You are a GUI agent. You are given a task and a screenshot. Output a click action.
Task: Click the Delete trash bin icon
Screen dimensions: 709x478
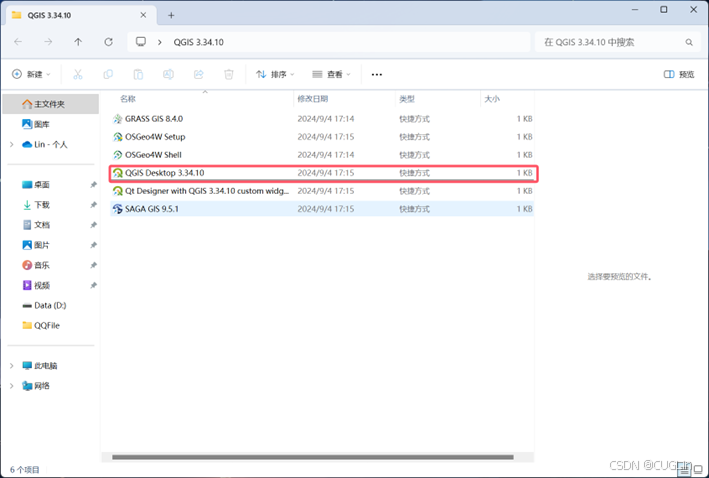point(229,74)
